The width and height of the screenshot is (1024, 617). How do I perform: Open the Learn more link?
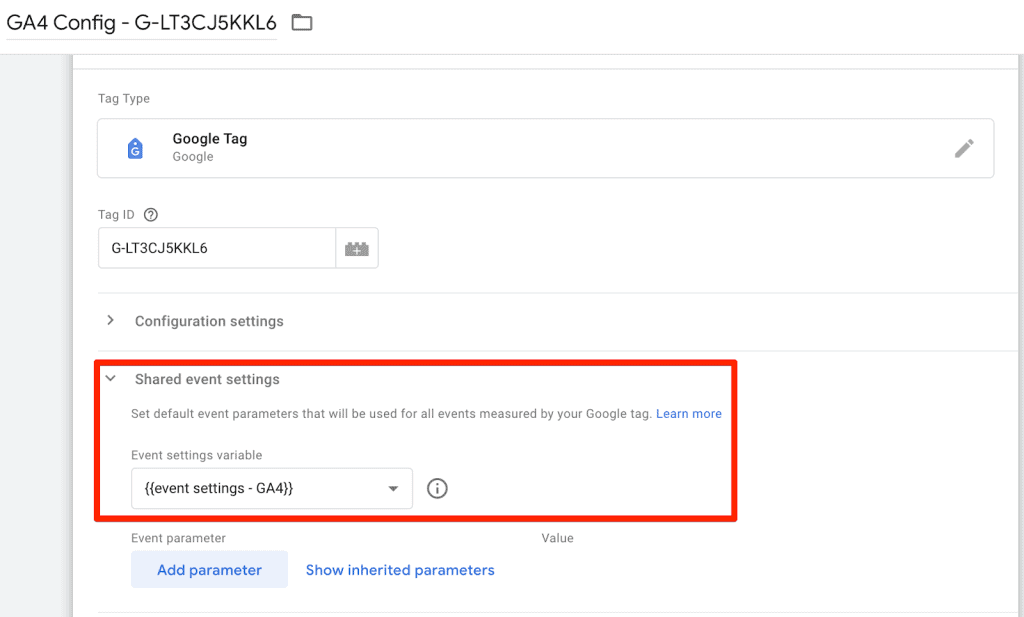click(x=689, y=413)
